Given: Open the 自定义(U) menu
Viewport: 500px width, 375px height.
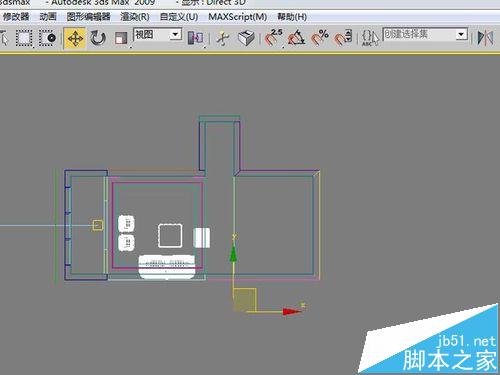Looking at the screenshot, I should point(179,17).
